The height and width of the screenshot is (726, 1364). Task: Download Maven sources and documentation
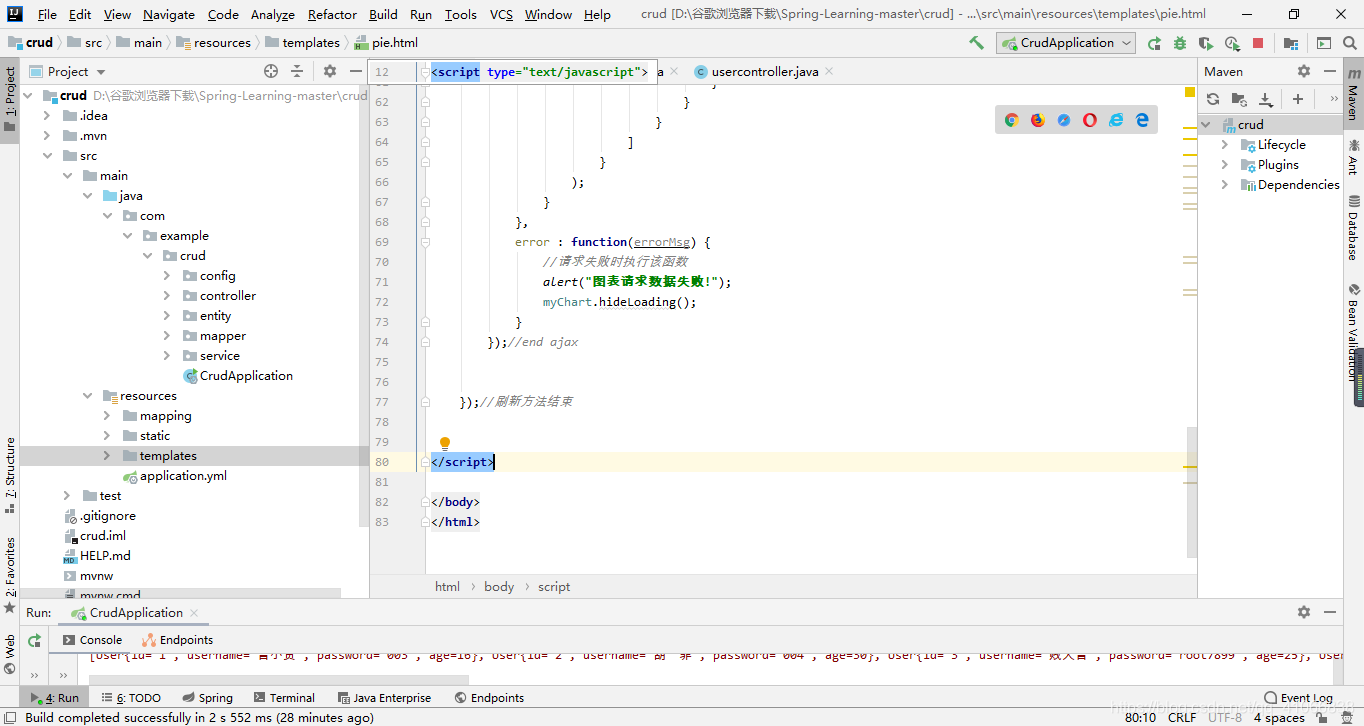pos(1265,99)
